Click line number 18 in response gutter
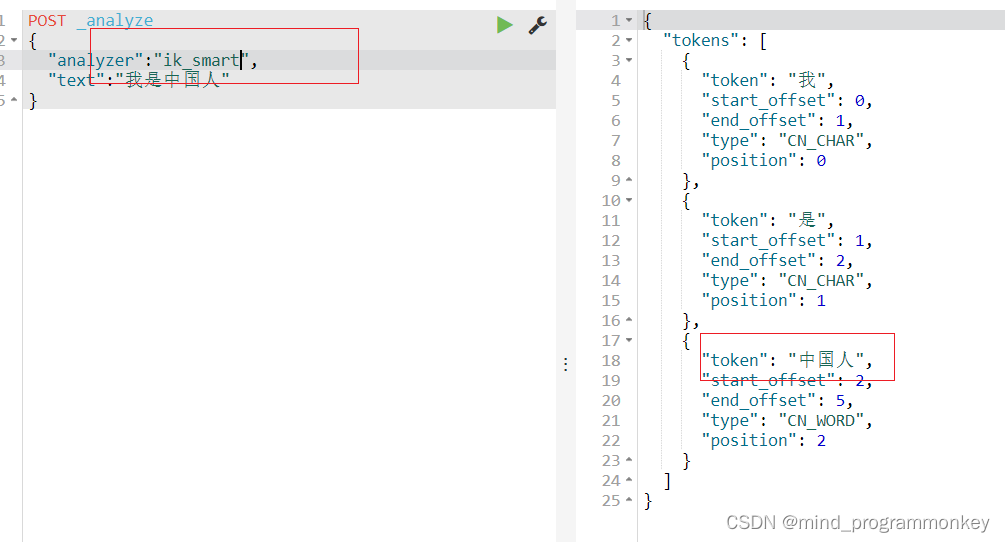 pyautogui.click(x=611, y=361)
